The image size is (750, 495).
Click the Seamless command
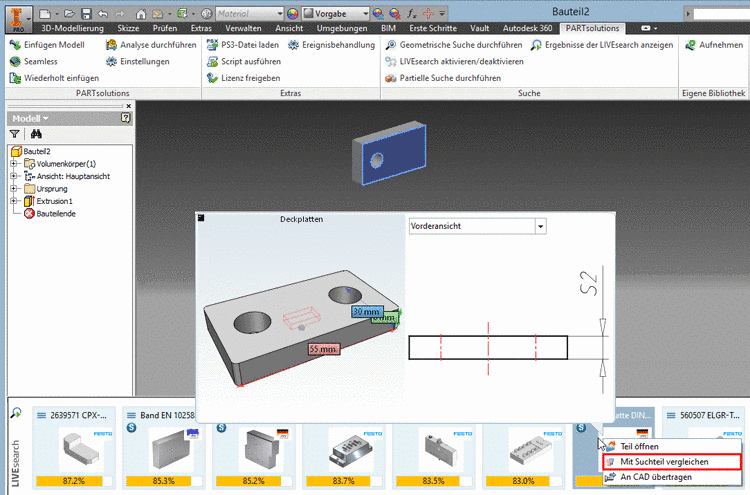click(x=33, y=62)
